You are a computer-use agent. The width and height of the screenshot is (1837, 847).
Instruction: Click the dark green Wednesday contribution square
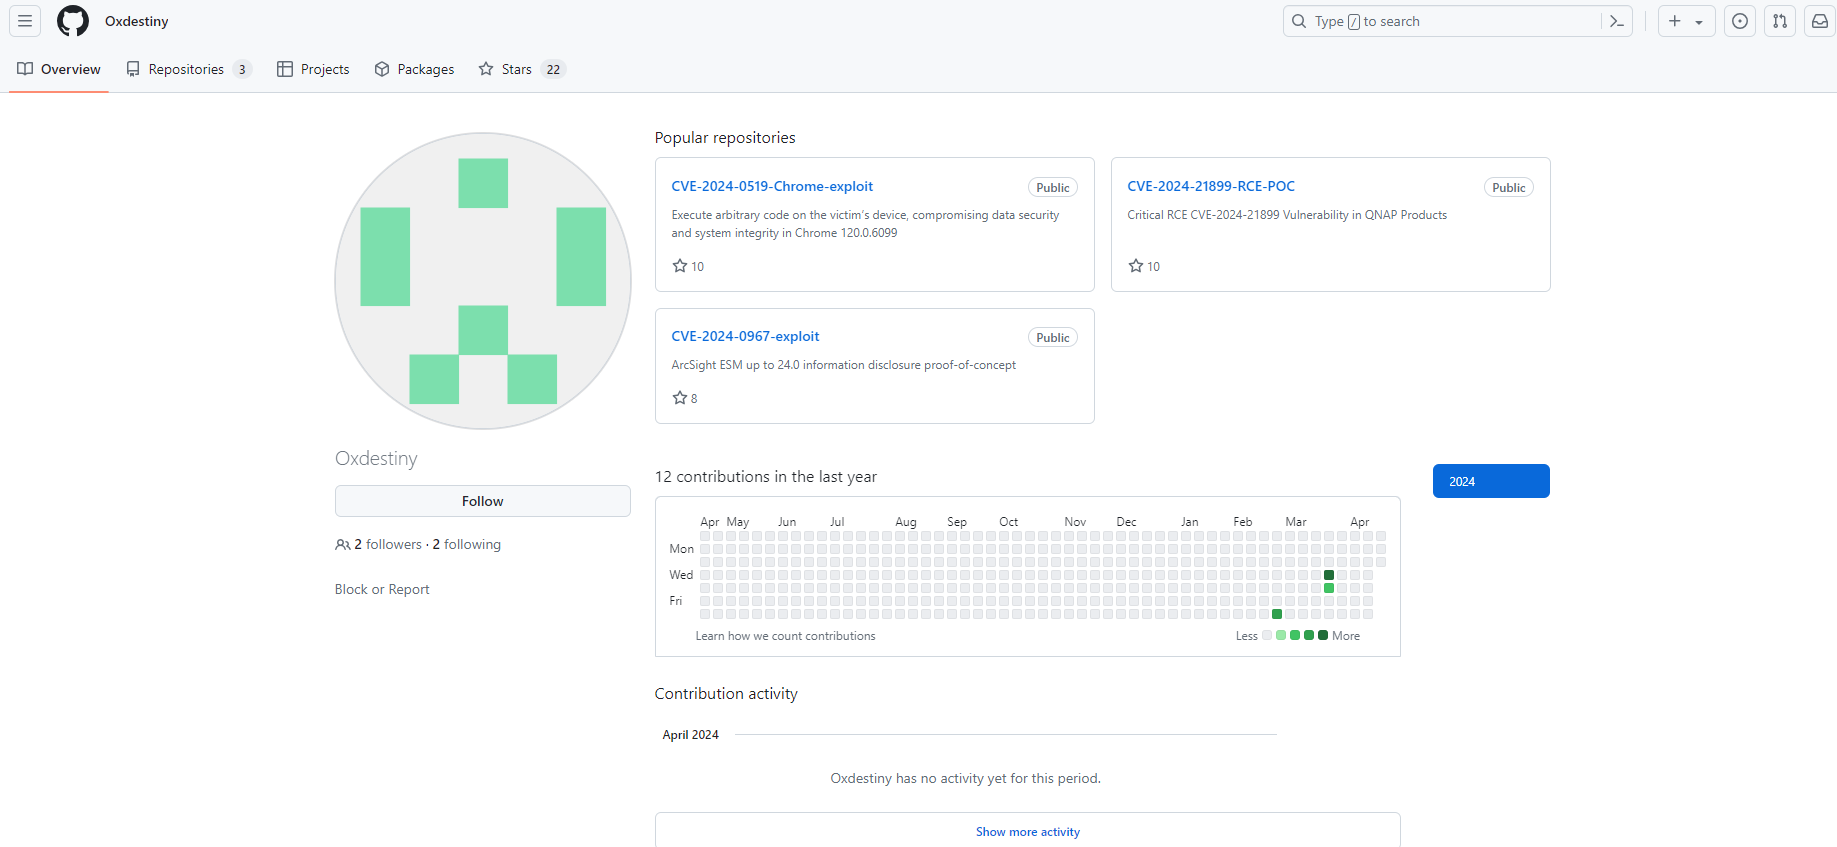(1329, 575)
